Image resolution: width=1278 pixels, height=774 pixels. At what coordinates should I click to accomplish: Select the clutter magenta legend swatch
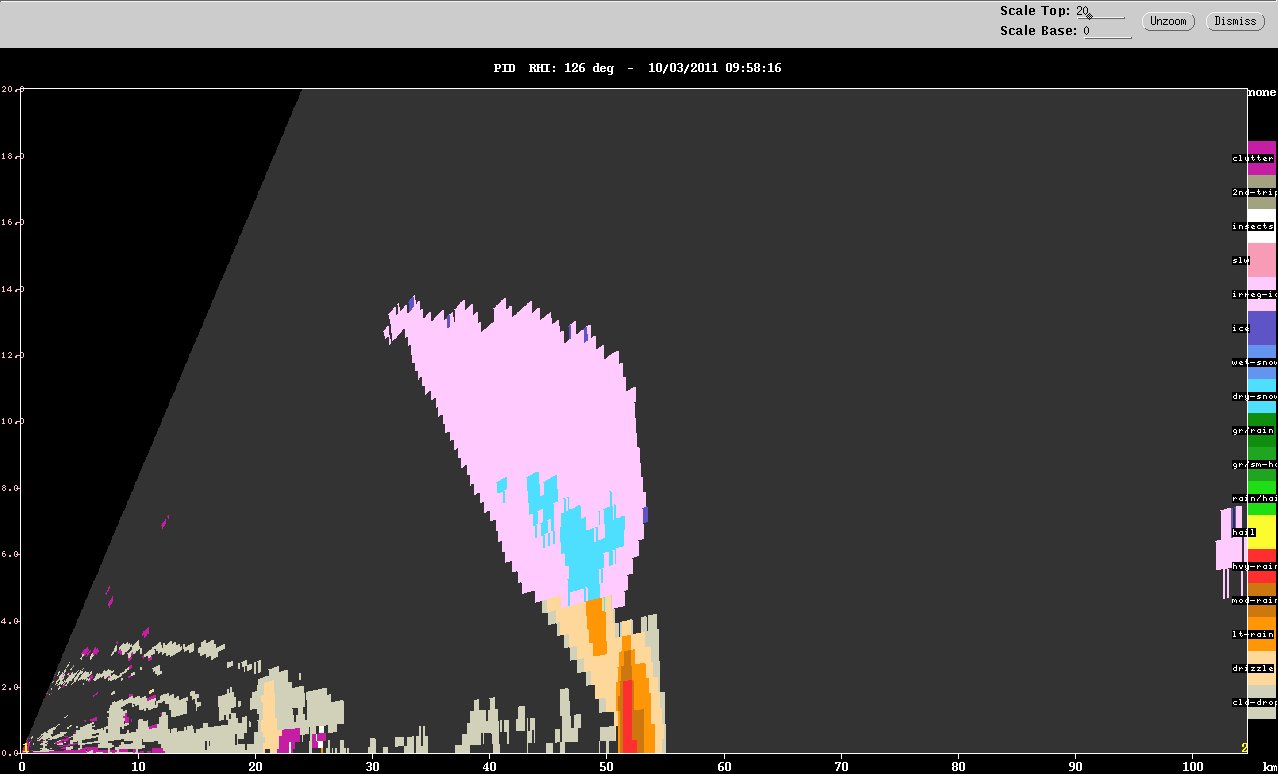1262,158
